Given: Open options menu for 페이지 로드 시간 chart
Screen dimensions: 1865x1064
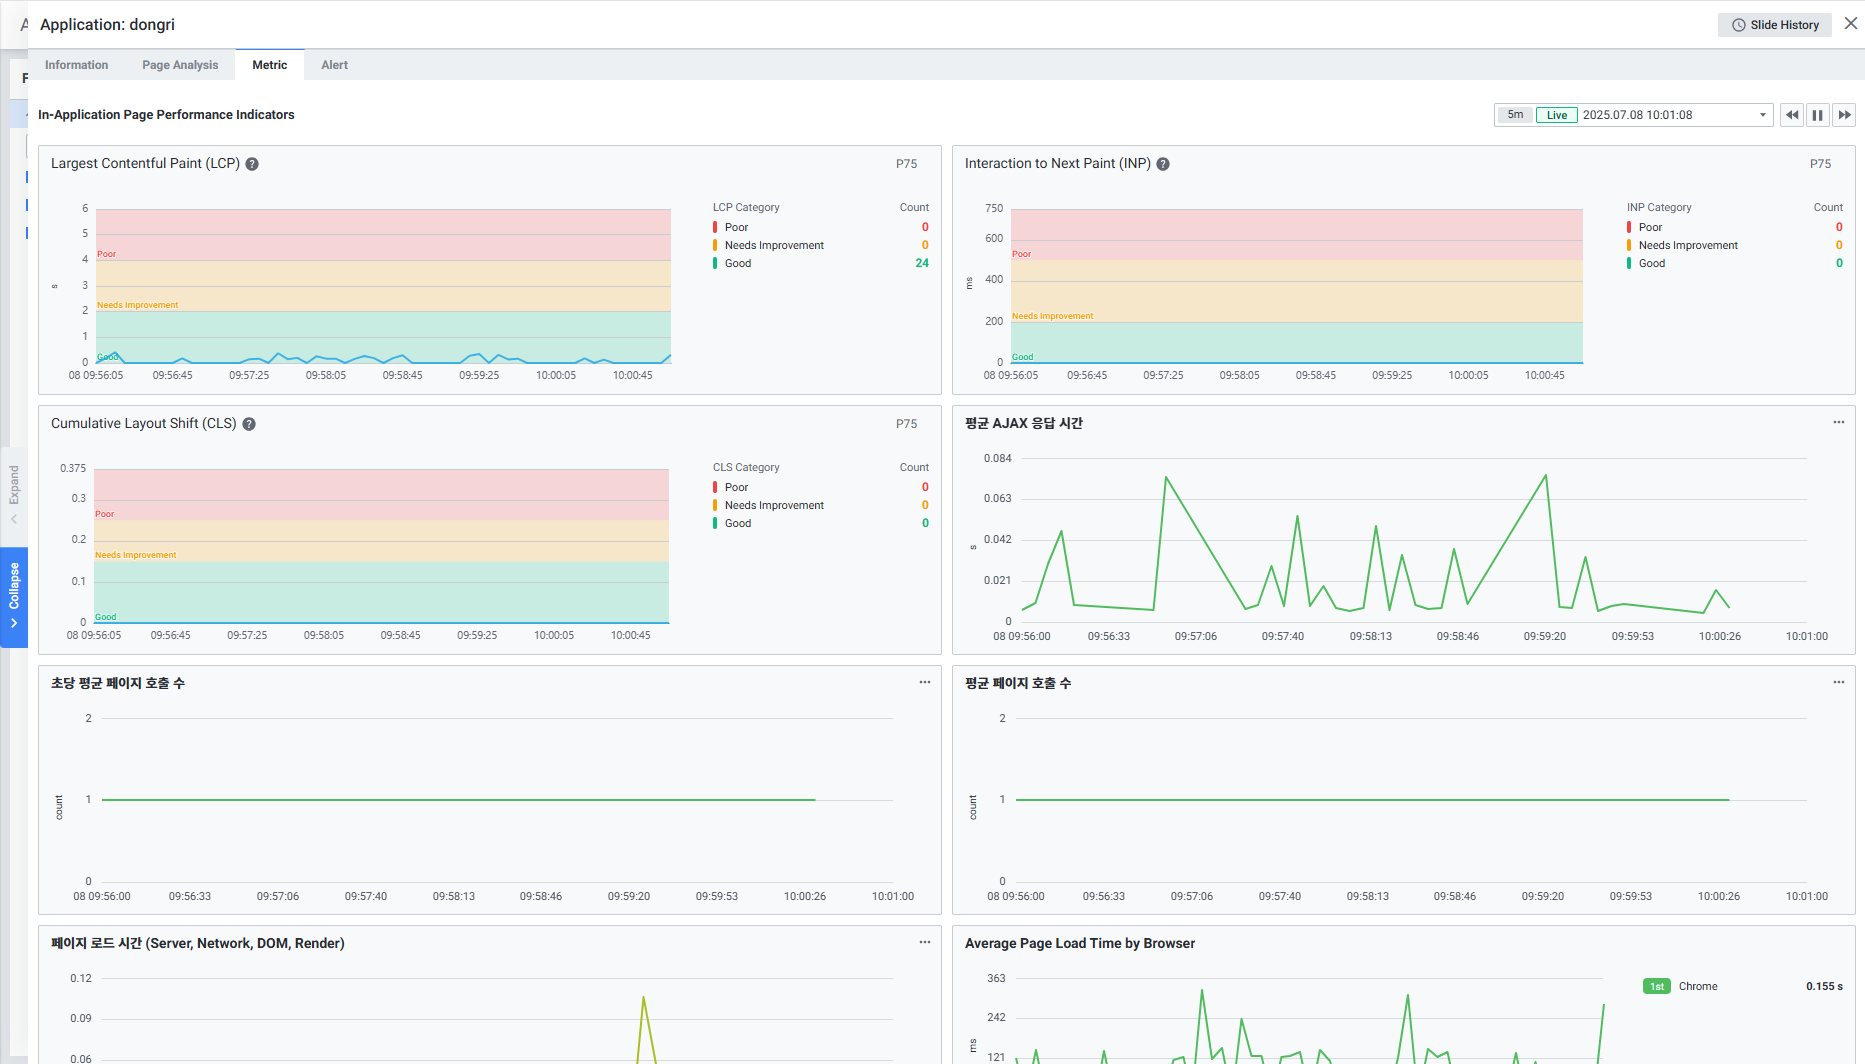Looking at the screenshot, I should [924, 943].
